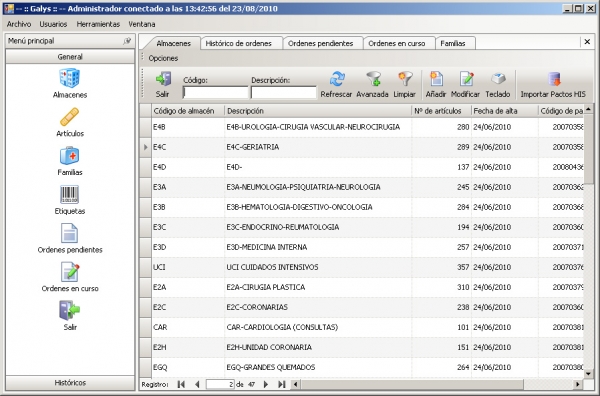Focus the Descripción search field
Screen dimensions: 600x396
[x=284, y=92]
